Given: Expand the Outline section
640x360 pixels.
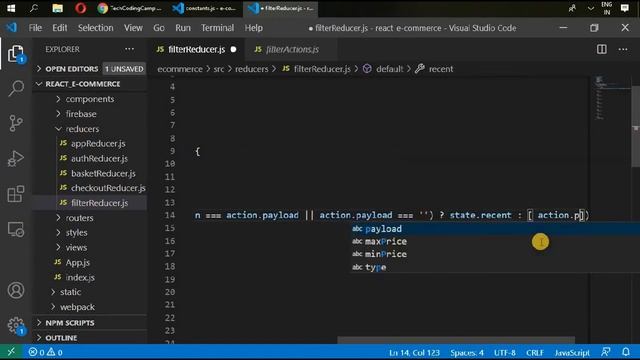Looking at the screenshot, I should 90,338.
